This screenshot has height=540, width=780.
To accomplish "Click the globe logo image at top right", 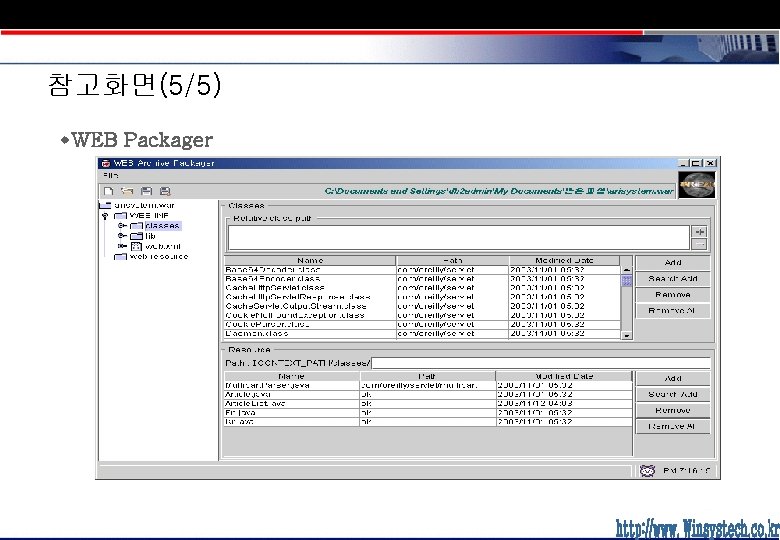I will [697, 185].
